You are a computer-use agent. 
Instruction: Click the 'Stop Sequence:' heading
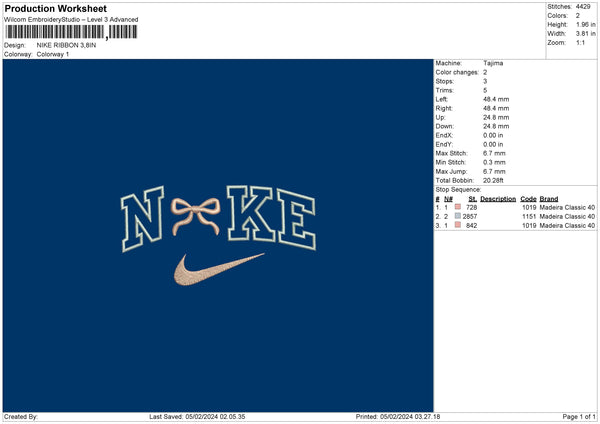(x=458, y=190)
